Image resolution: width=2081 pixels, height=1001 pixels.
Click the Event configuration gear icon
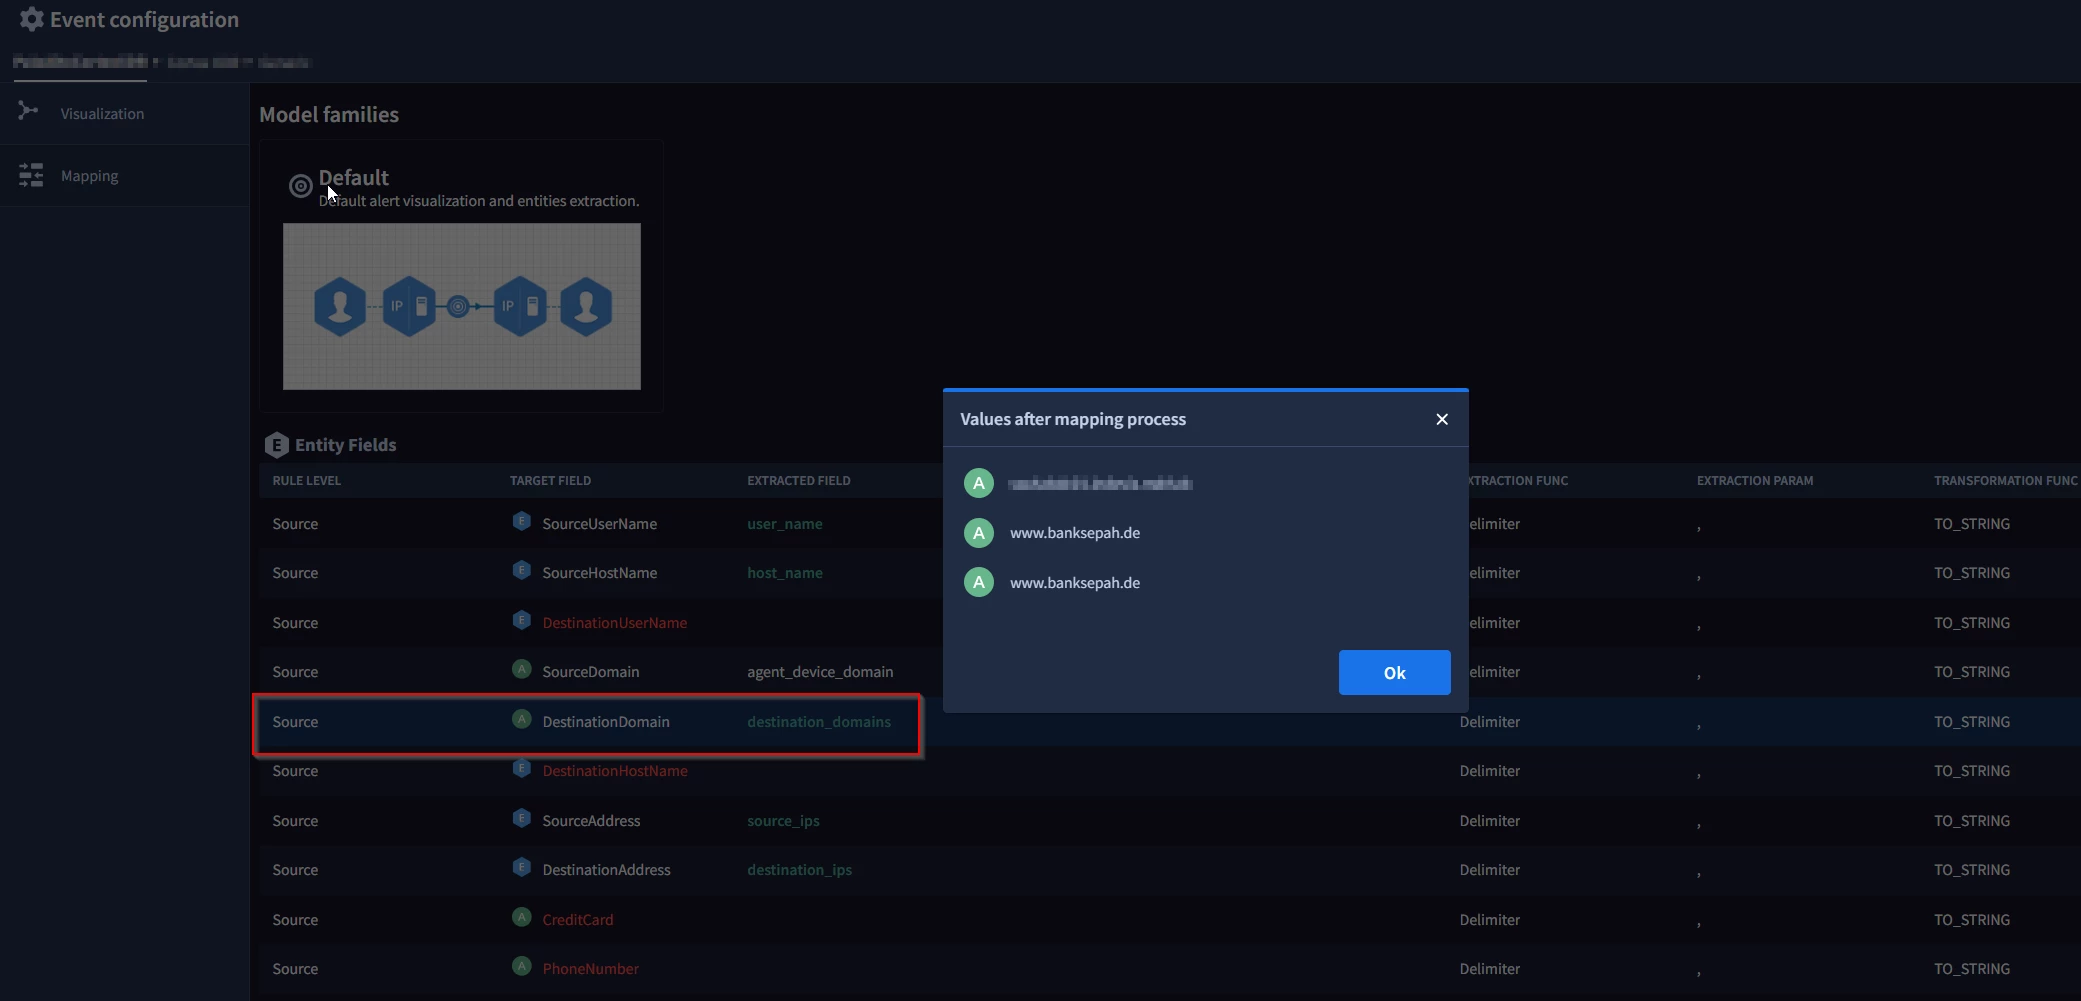tap(31, 19)
